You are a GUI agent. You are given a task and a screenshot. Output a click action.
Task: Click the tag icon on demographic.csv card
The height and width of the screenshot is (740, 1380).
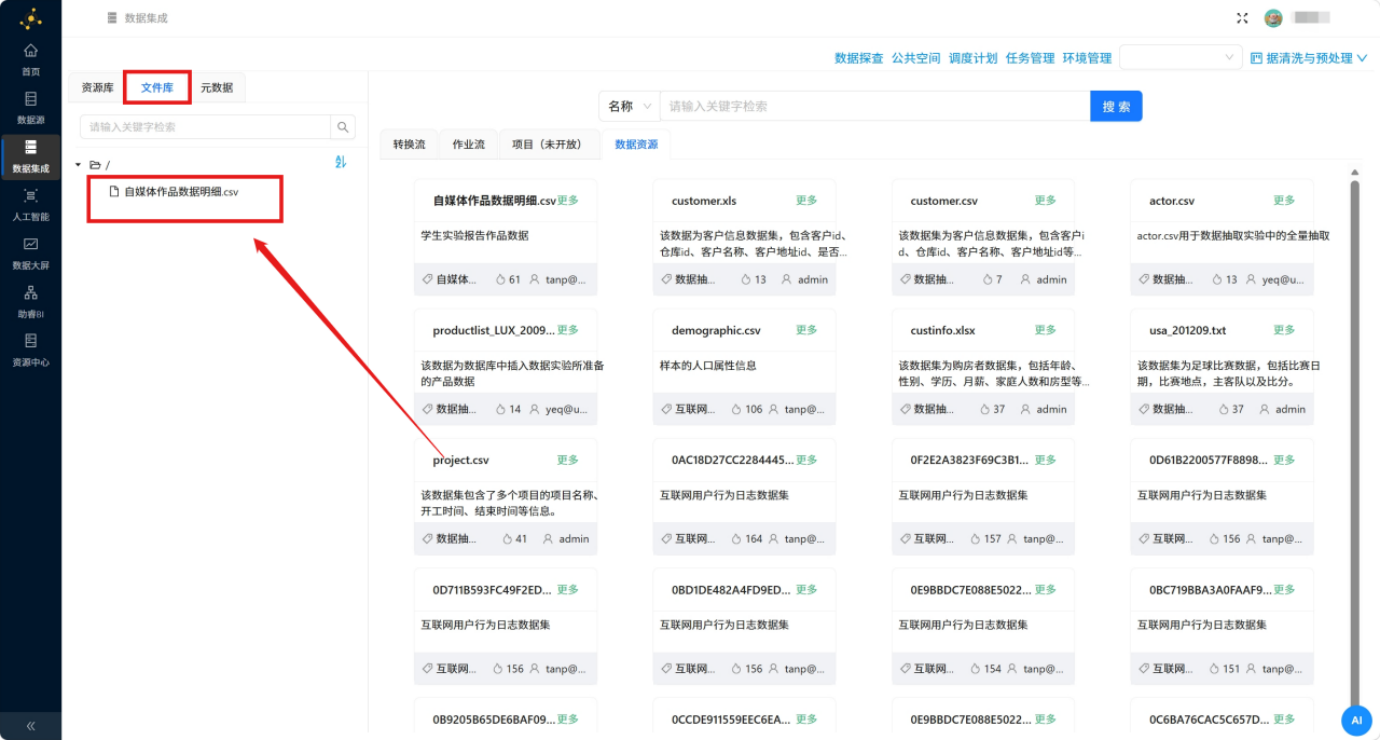tap(667, 409)
